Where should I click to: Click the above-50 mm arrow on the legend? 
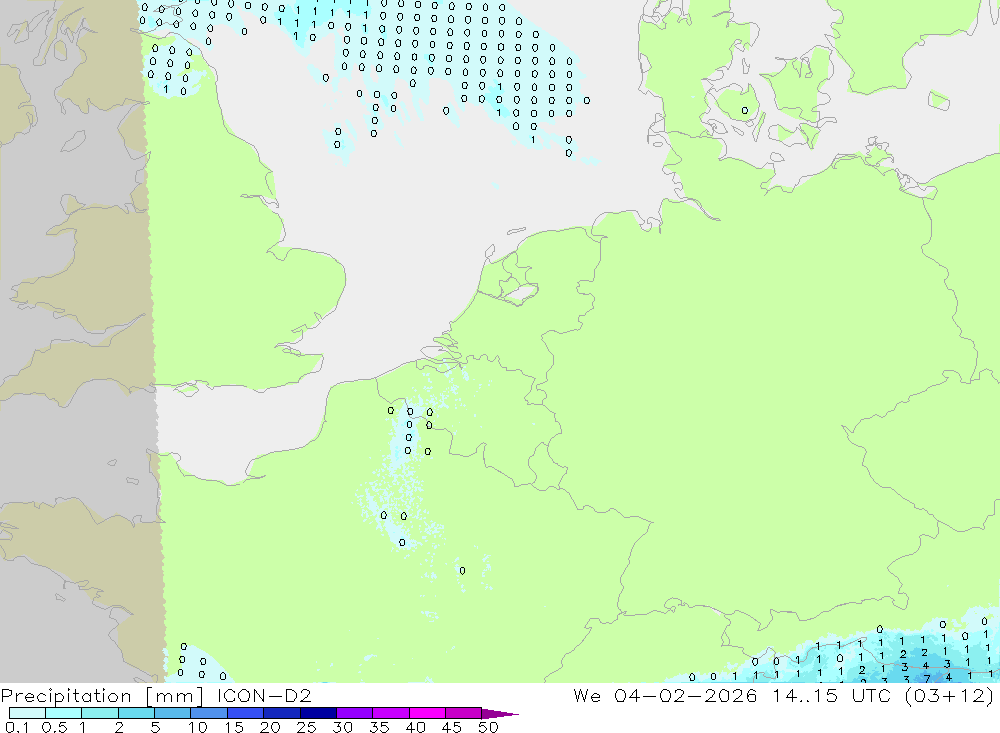(x=500, y=713)
